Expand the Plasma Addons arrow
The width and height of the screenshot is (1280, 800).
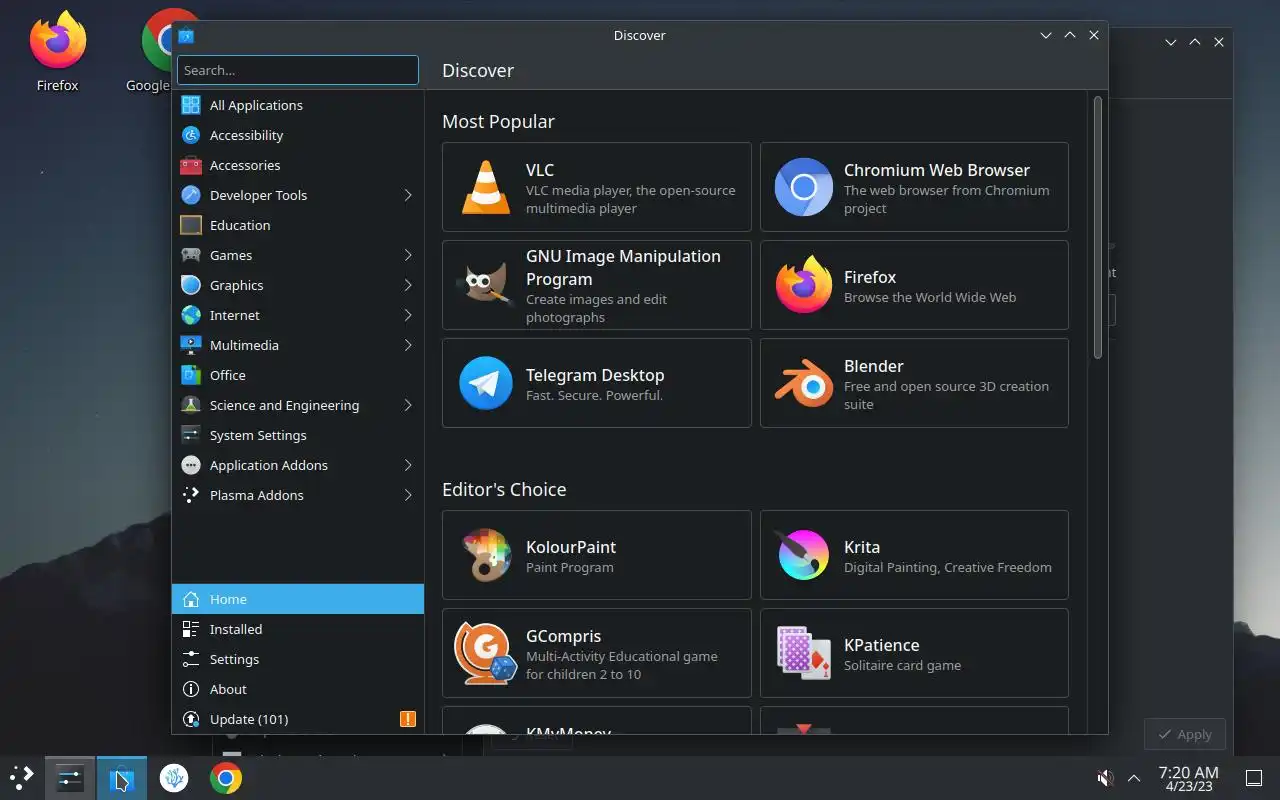tap(408, 495)
